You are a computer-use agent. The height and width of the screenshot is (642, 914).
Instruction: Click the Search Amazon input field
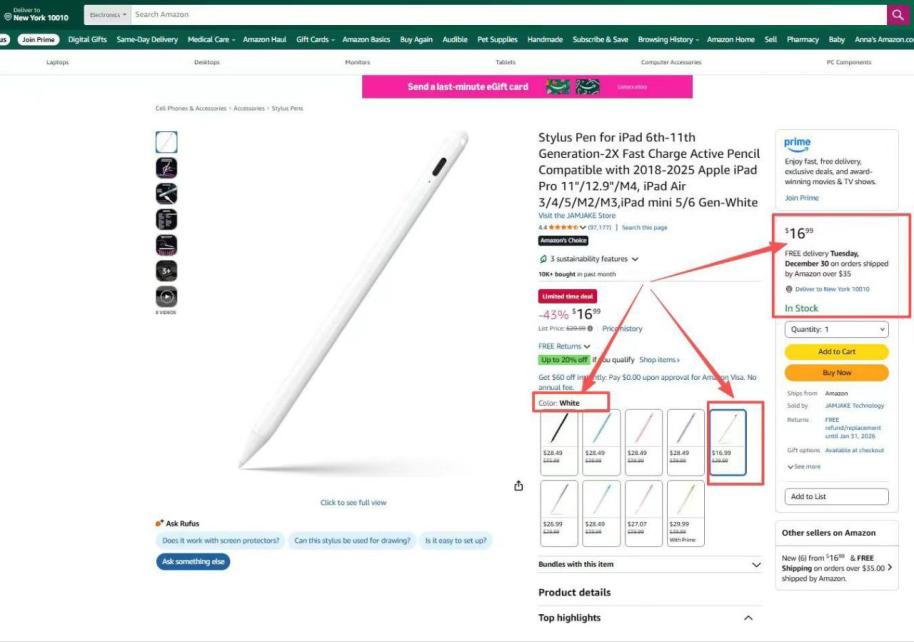coord(509,15)
